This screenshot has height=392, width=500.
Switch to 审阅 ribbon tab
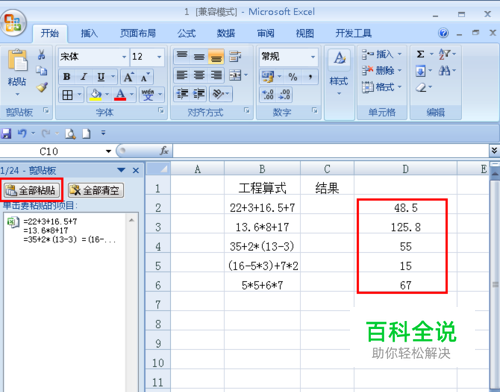(266, 33)
